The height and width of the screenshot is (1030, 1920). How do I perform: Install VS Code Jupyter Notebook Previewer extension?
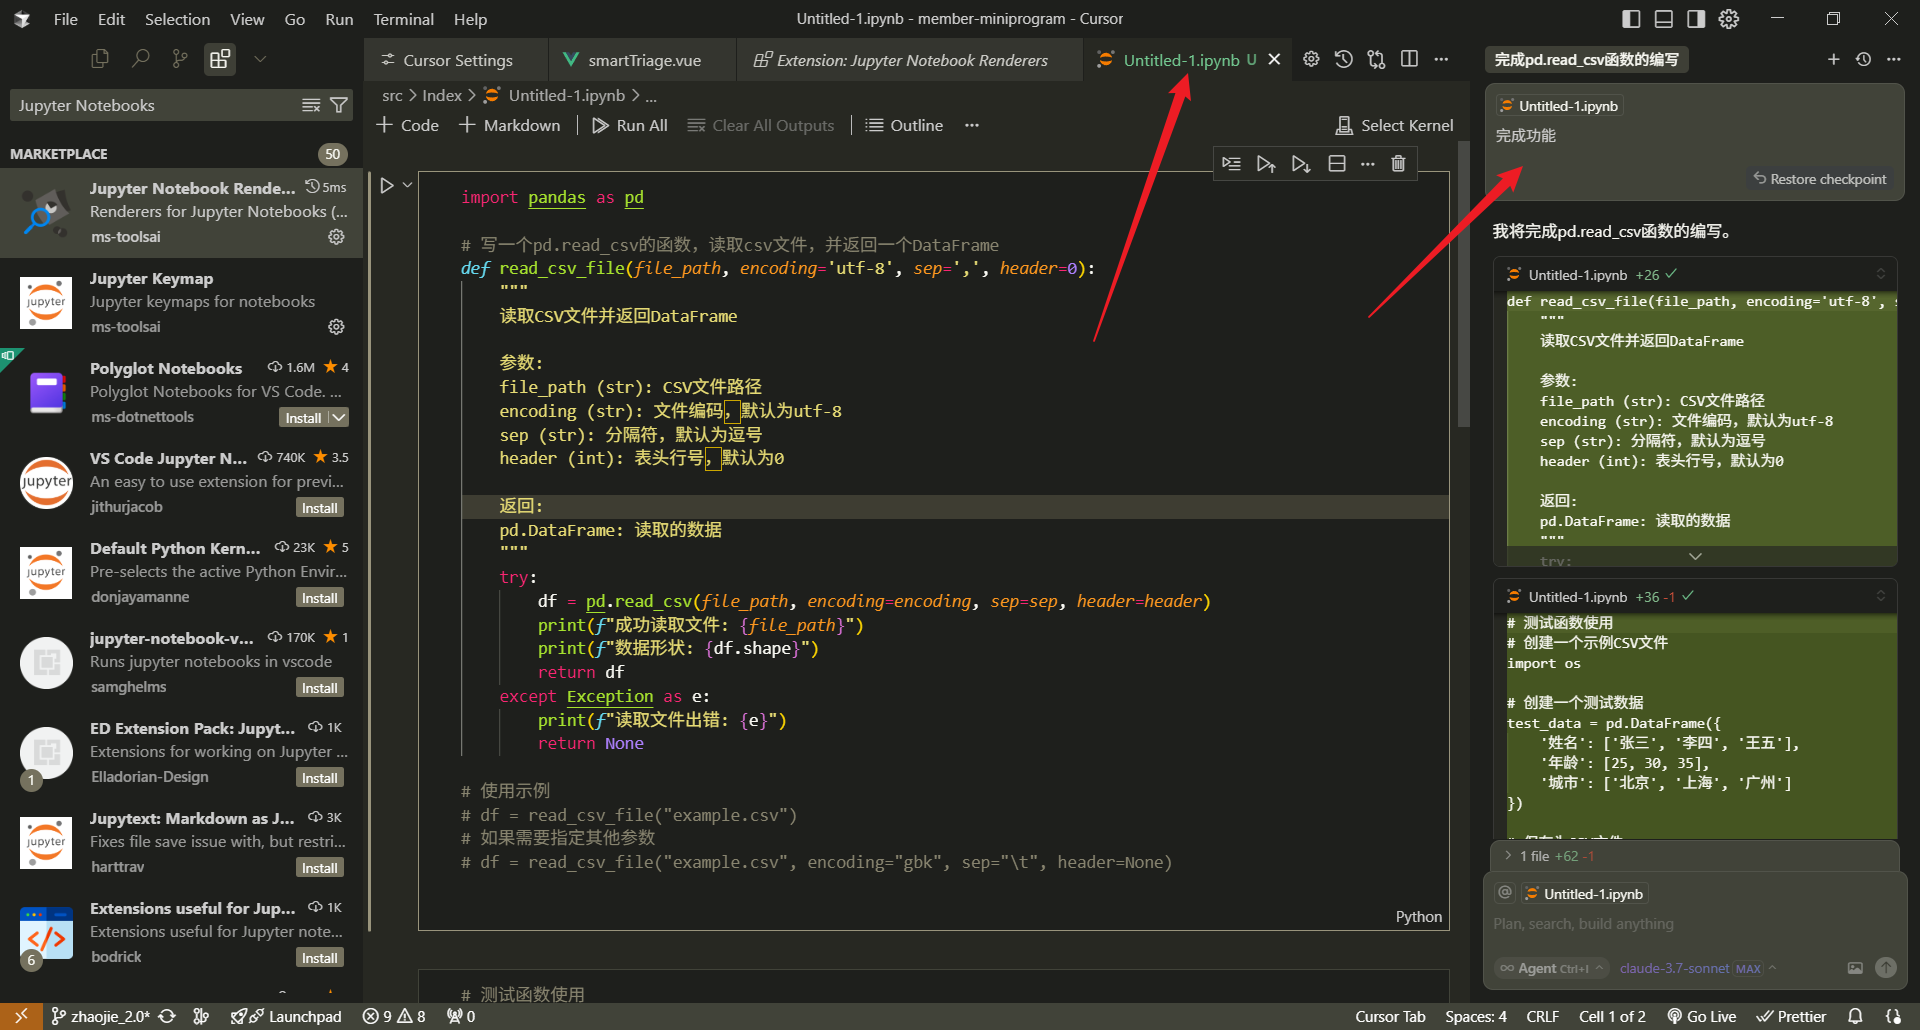click(320, 508)
